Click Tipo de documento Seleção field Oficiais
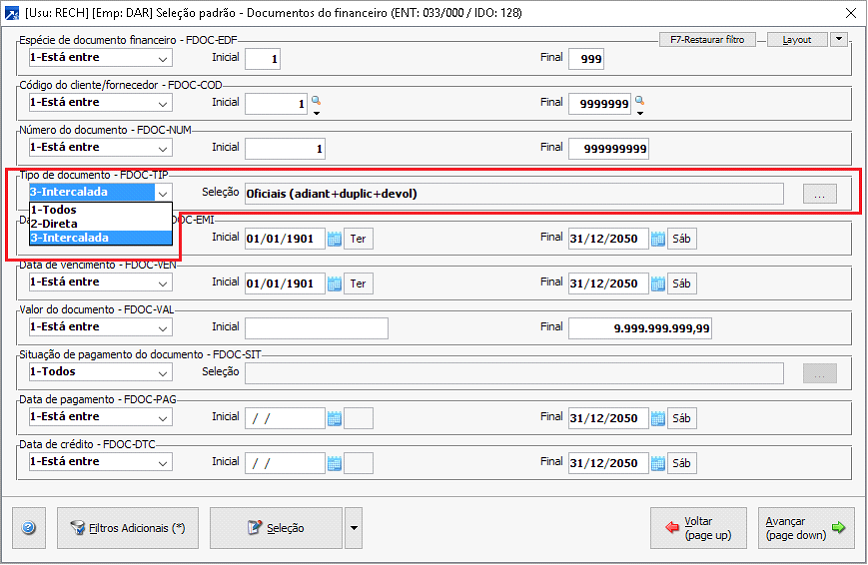This screenshot has width=868, height=565. point(514,194)
